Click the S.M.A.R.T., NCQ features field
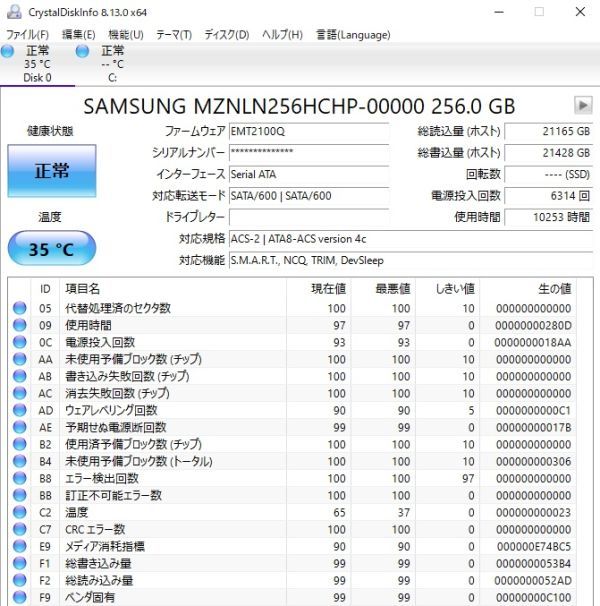The image size is (600, 606). point(411,260)
